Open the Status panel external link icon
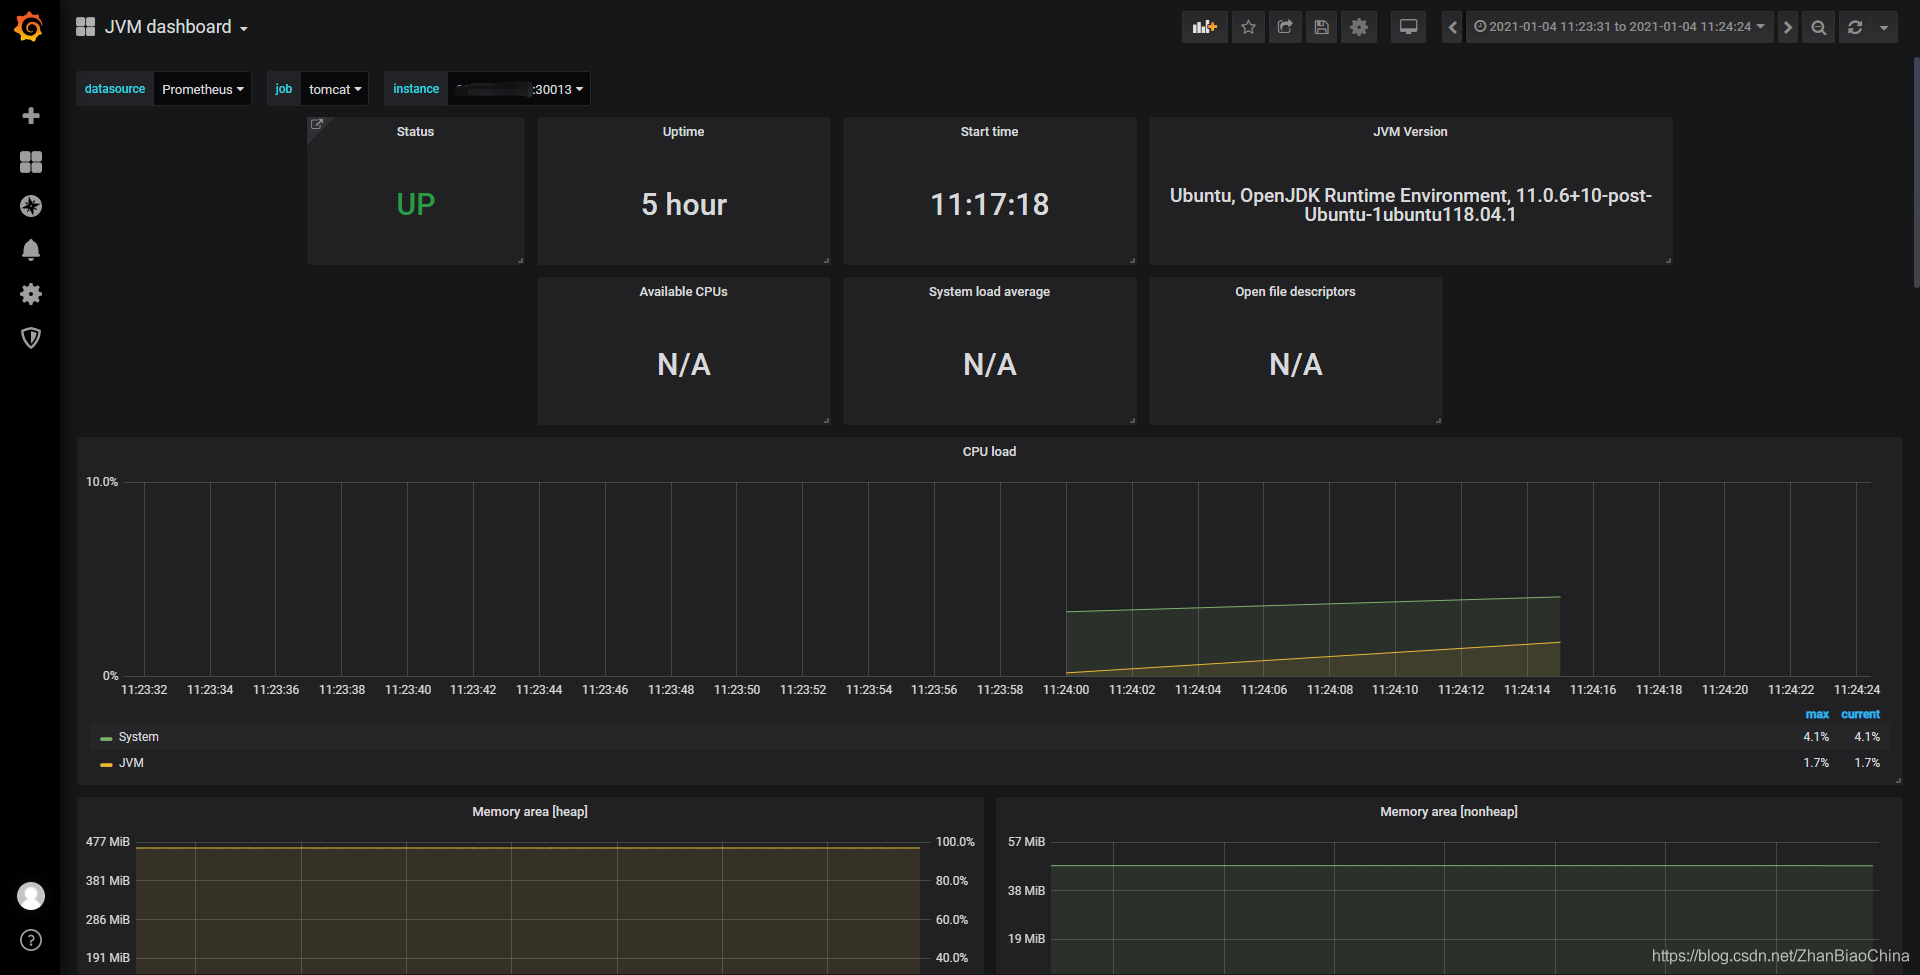The width and height of the screenshot is (1920, 975). coord(317,125)
